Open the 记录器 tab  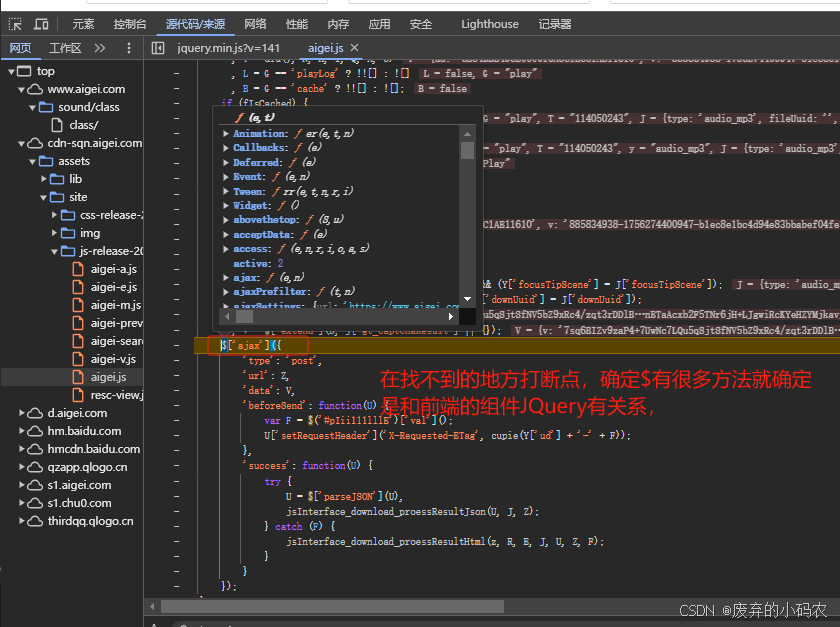pos(554,24)
